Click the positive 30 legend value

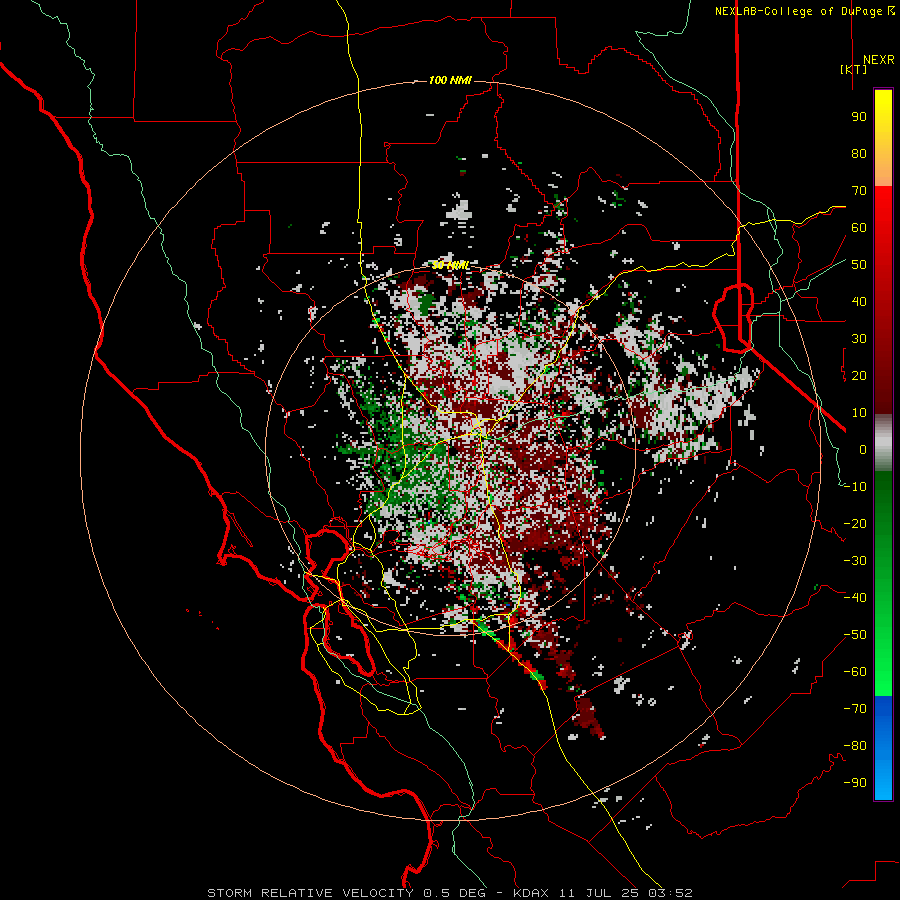[859, 339]
